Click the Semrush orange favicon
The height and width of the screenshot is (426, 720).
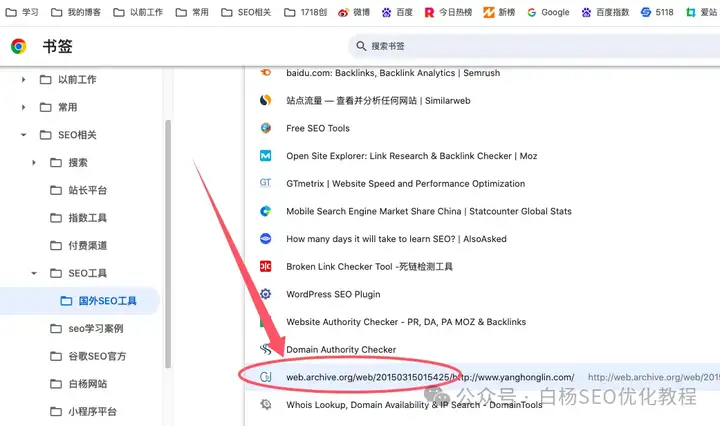[x=265, y=72]
